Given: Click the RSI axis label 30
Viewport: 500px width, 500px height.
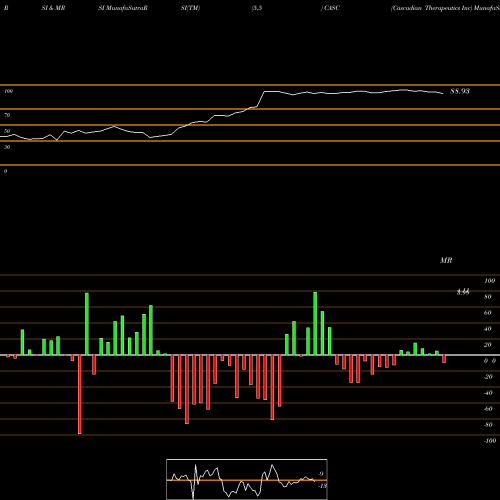Looking at the screenshot, I should [7, 147].
